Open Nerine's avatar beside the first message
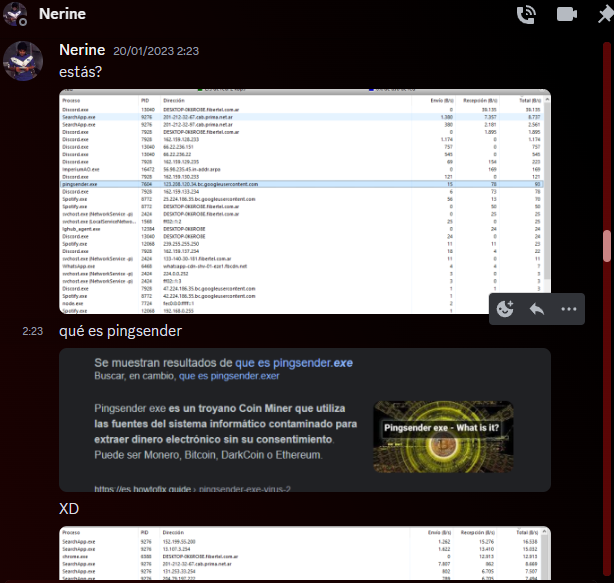 pos(23,62)
